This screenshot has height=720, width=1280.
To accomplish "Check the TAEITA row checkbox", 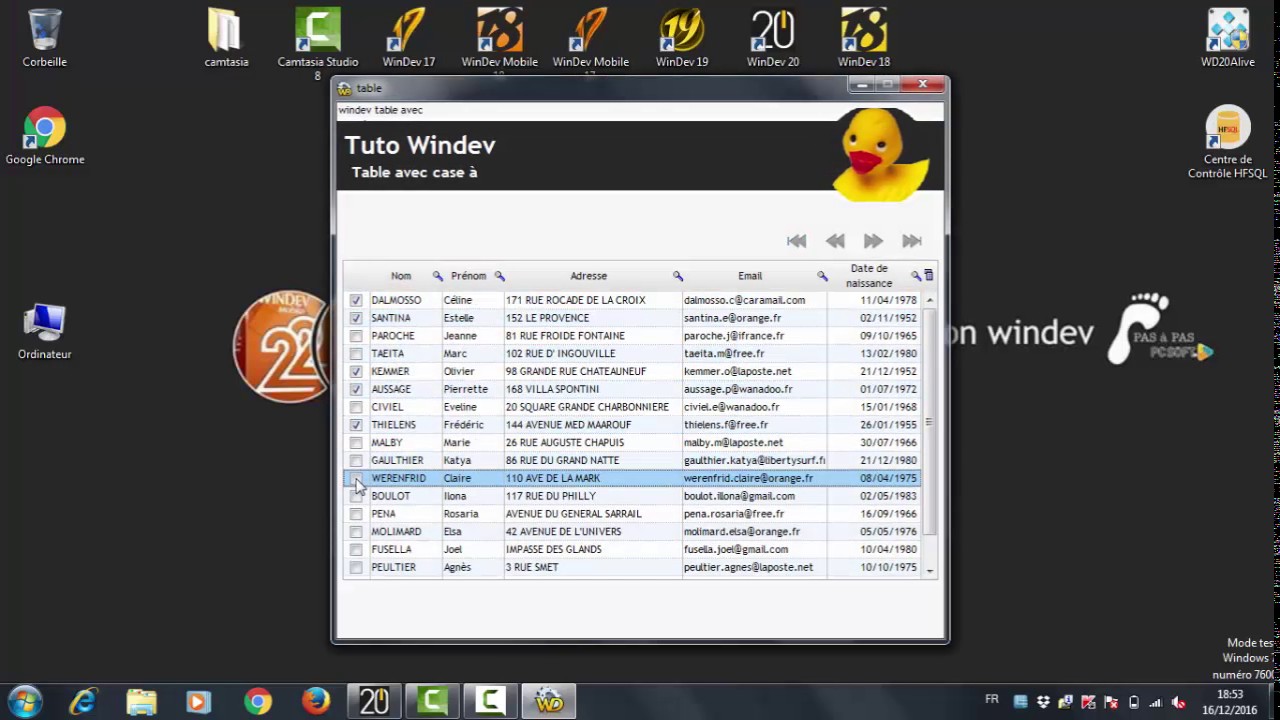I will (356, 354).
